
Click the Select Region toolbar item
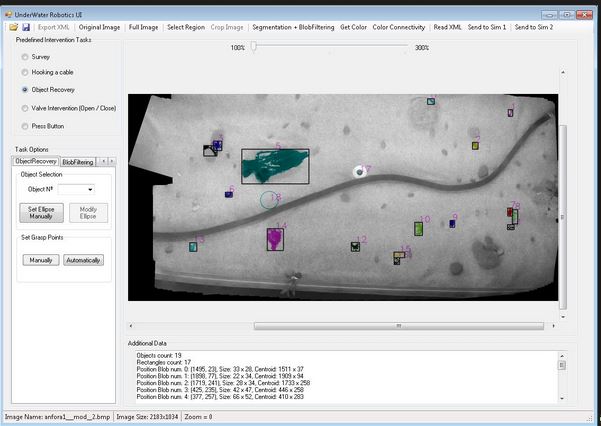[x=185, y=27]
